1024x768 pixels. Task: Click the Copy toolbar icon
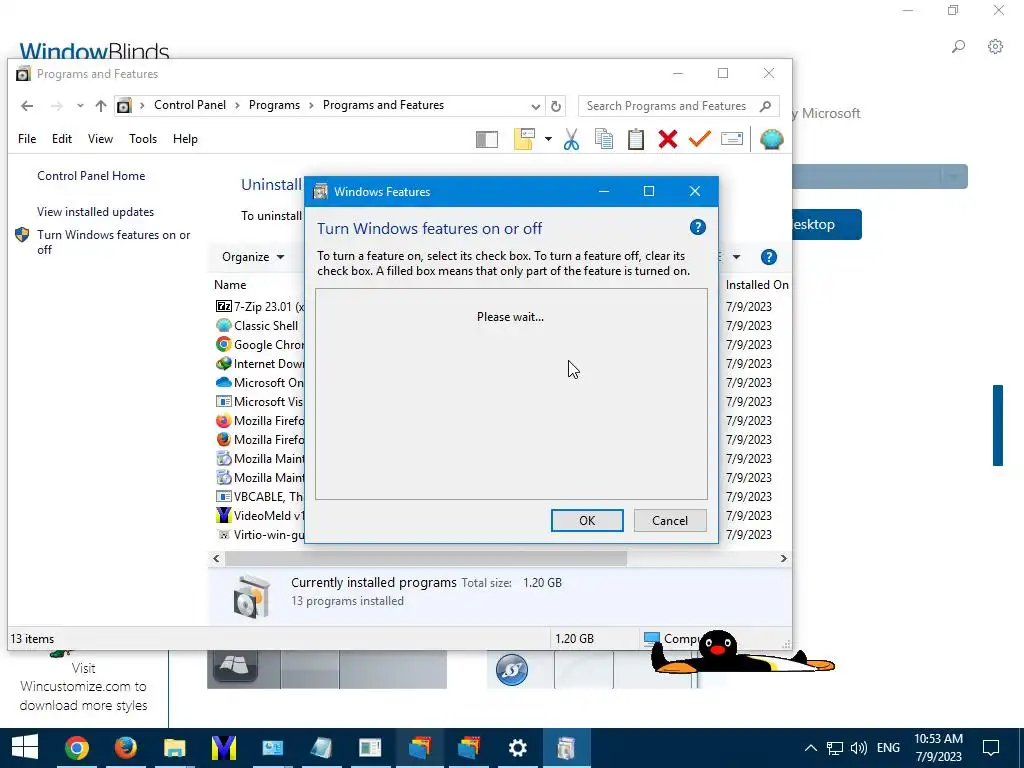[x=604, y=139]
